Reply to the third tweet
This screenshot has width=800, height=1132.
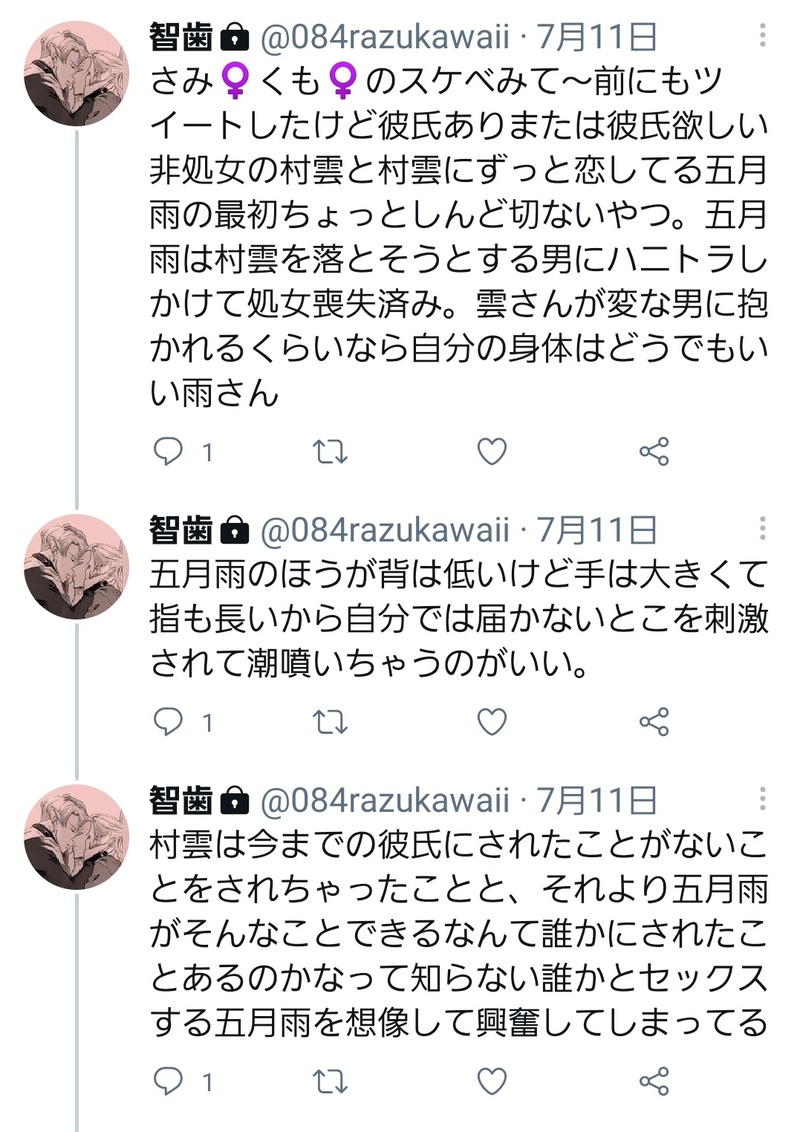click(x=167, y=1080)
